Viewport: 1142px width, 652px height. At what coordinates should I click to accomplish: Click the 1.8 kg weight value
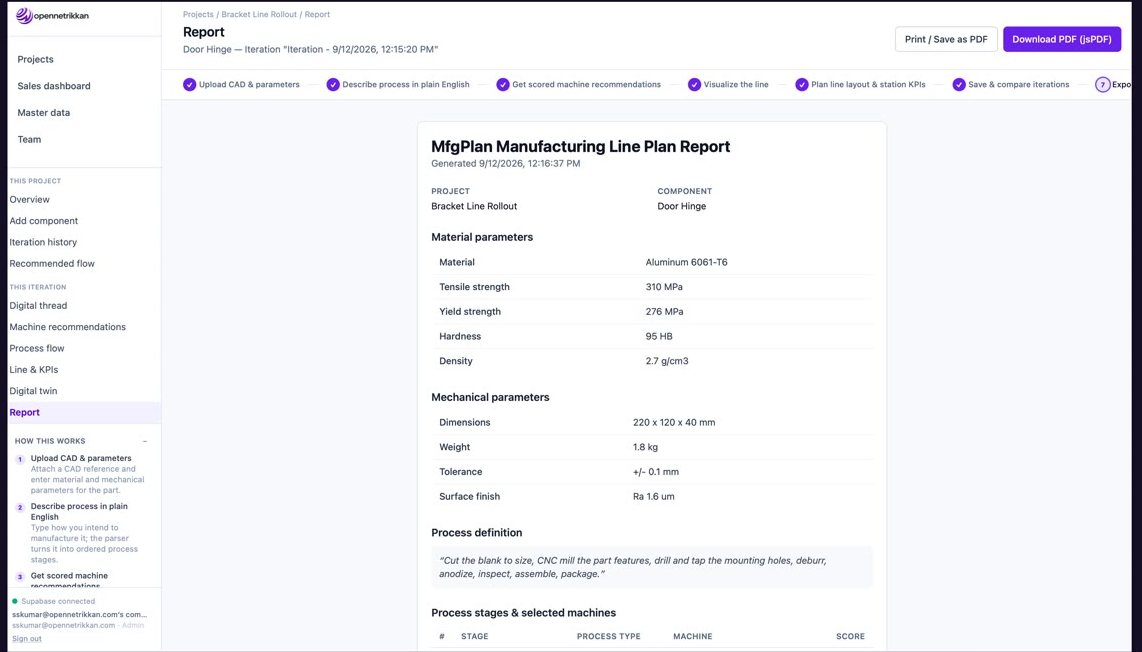pos(645,447)
